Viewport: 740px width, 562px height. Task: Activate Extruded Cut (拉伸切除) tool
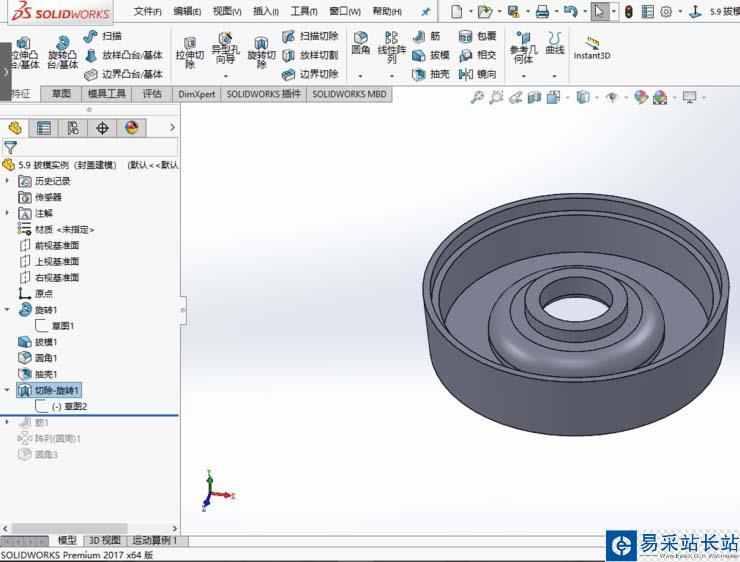(190, 52)
